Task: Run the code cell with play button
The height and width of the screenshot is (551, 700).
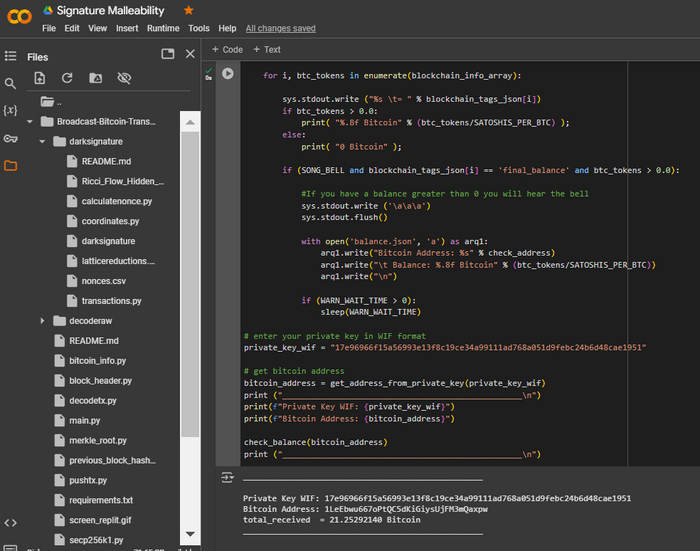Action: pyautogui.click(x=228, y=73)
